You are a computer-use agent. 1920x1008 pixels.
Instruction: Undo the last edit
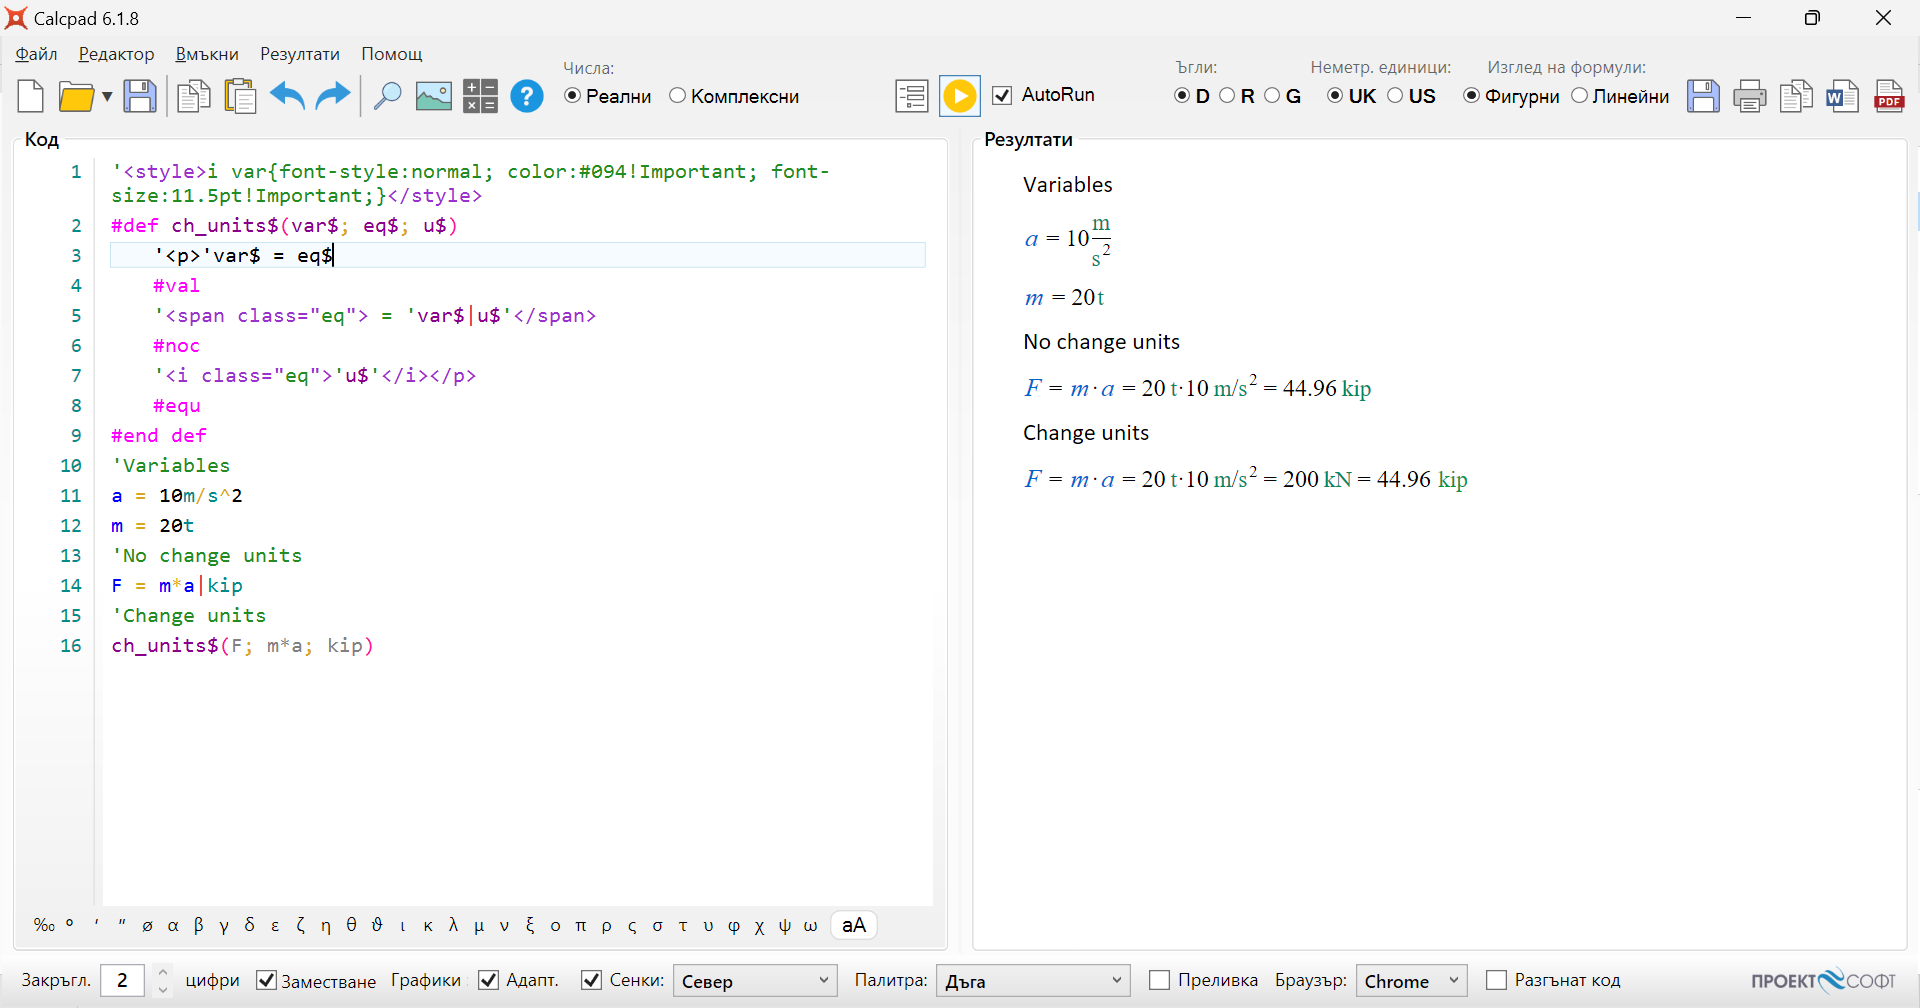286,95
